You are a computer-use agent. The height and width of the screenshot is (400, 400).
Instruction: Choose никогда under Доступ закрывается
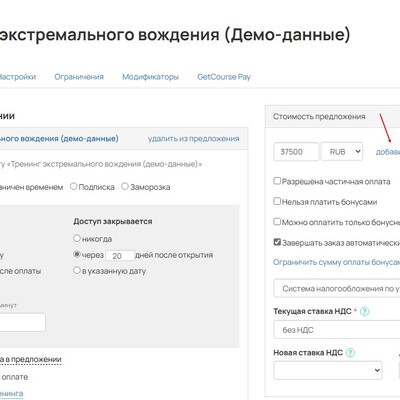tap(77, 238)
